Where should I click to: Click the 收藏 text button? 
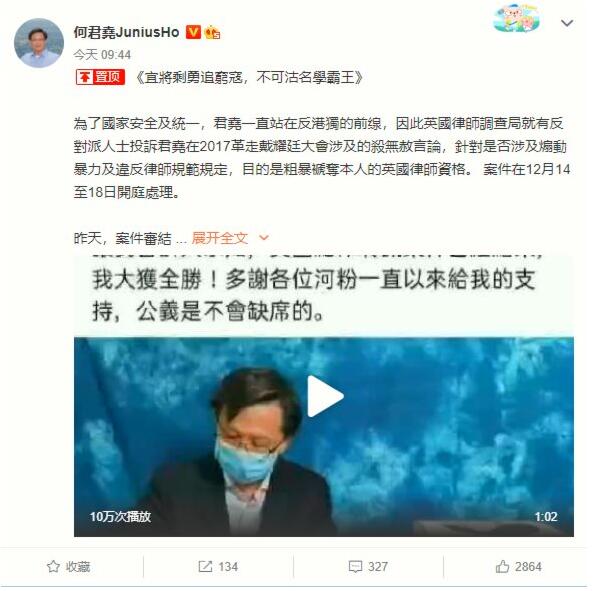[78, 567]
